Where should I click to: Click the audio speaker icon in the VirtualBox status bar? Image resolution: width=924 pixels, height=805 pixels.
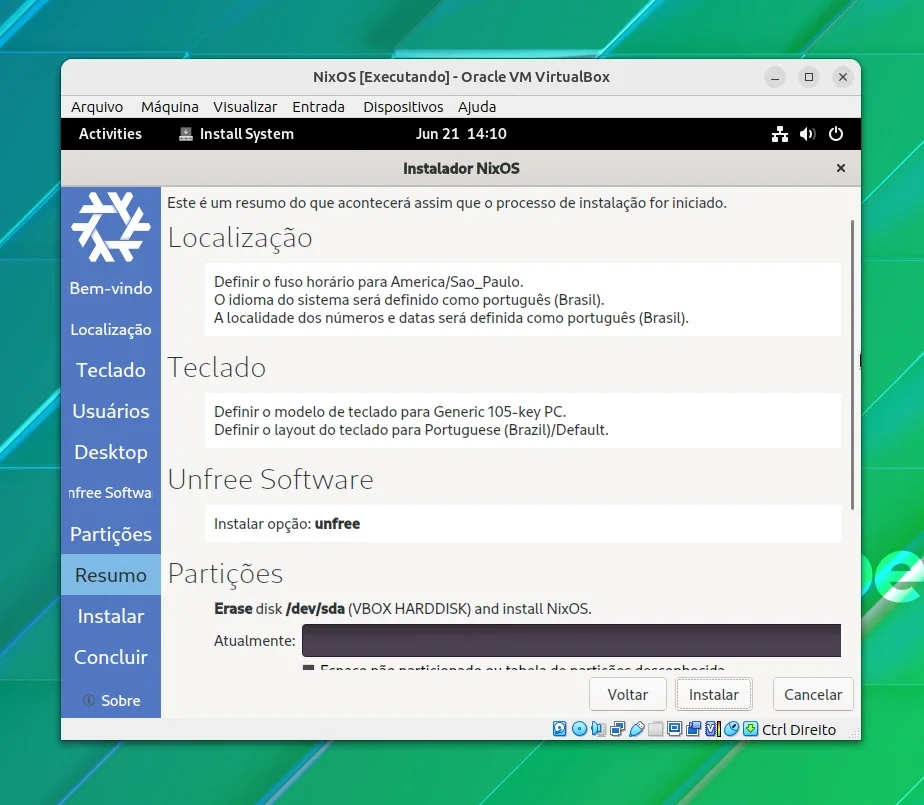(x=598, y=729)
